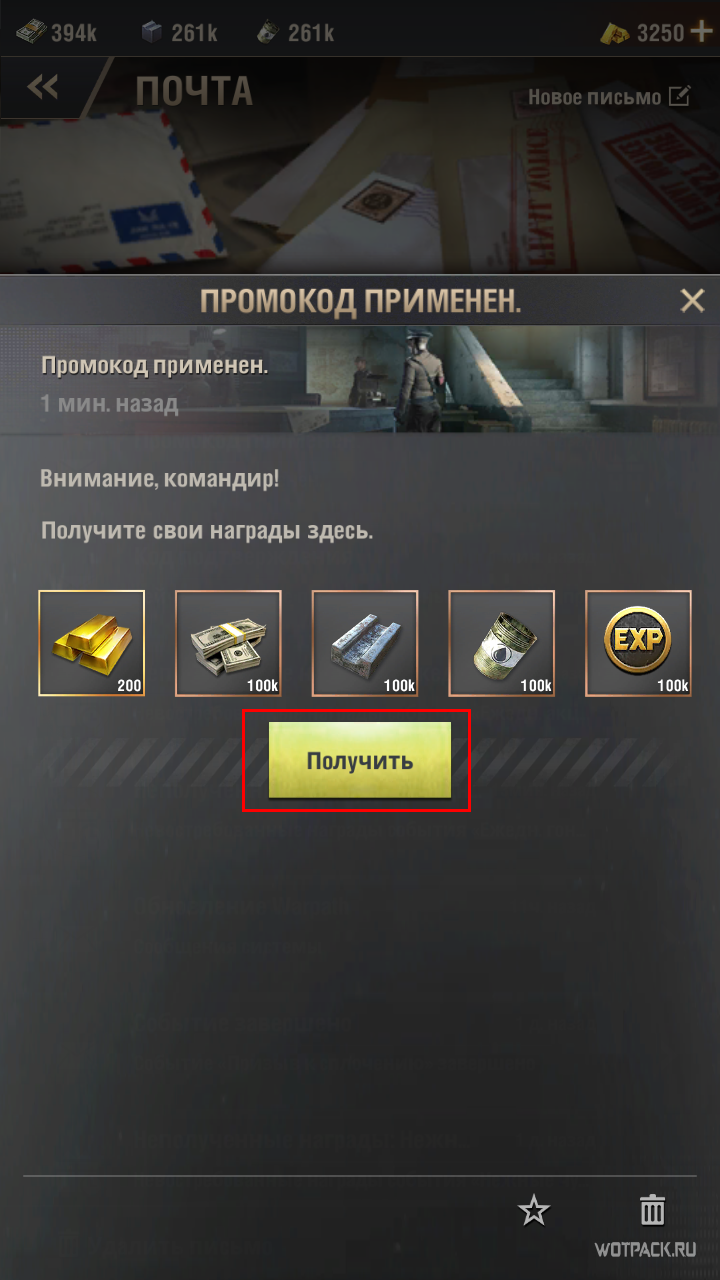The width and height of the screenshot is (720, 1280).
Task: Select the 100k steel beams reward
Action: click(x=365, y=643)
